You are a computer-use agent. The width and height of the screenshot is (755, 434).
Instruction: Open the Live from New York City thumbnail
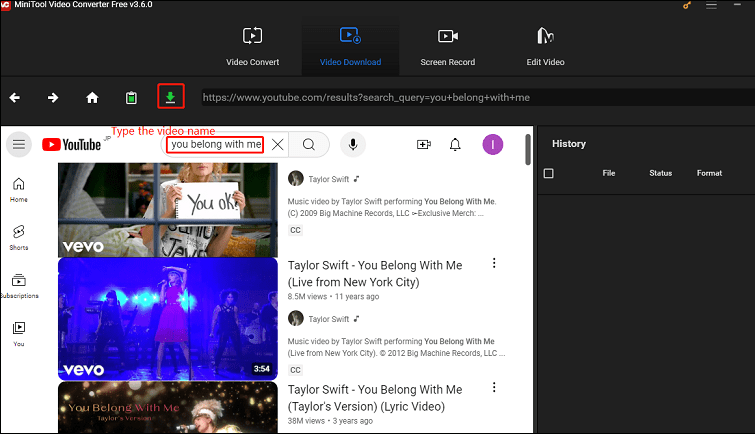168,319
